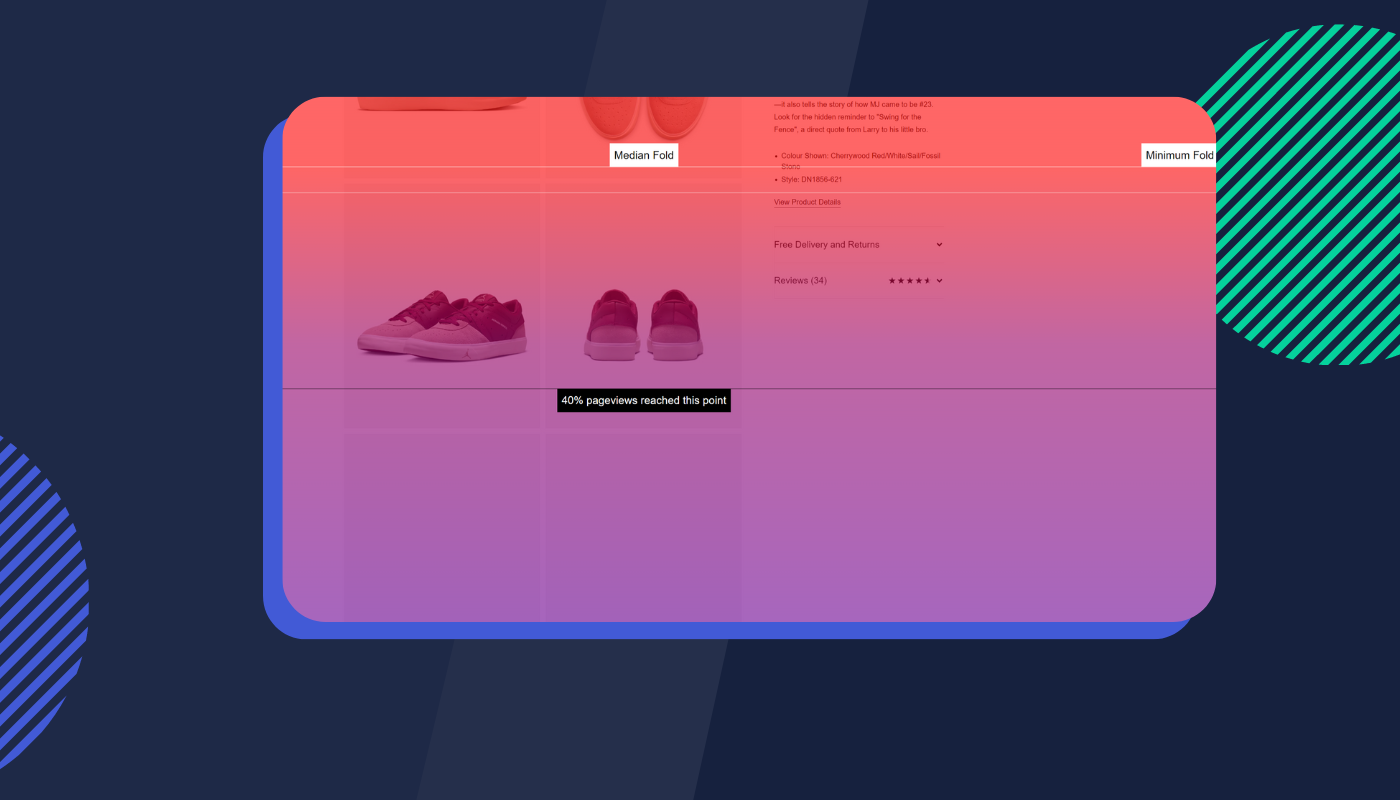Open the "View Product Details" link
1400x800 pixels.
(806, 202)
